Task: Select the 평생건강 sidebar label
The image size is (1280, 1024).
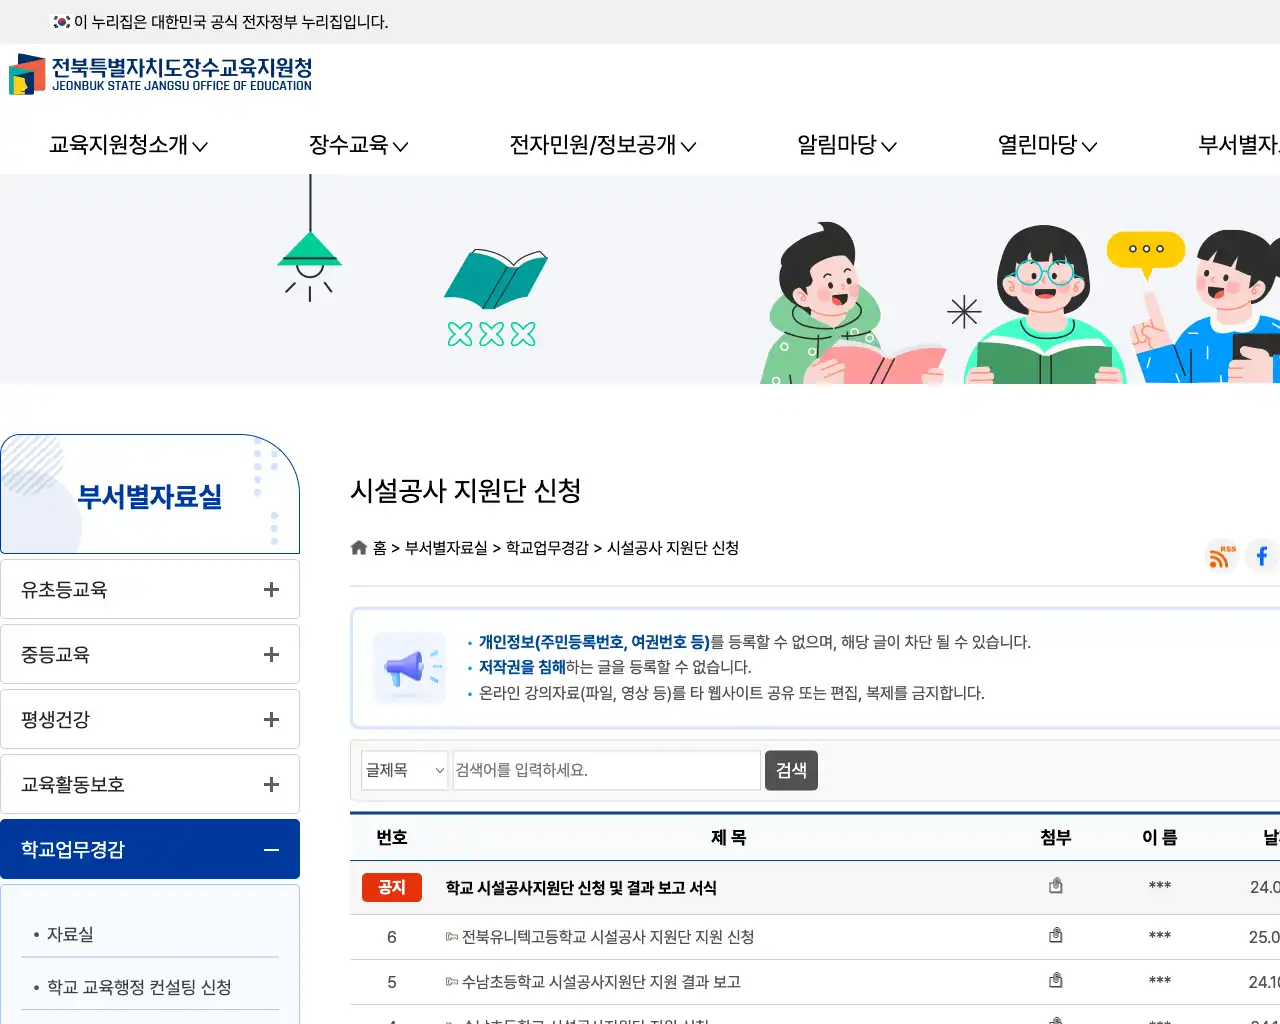Action: 55,719
